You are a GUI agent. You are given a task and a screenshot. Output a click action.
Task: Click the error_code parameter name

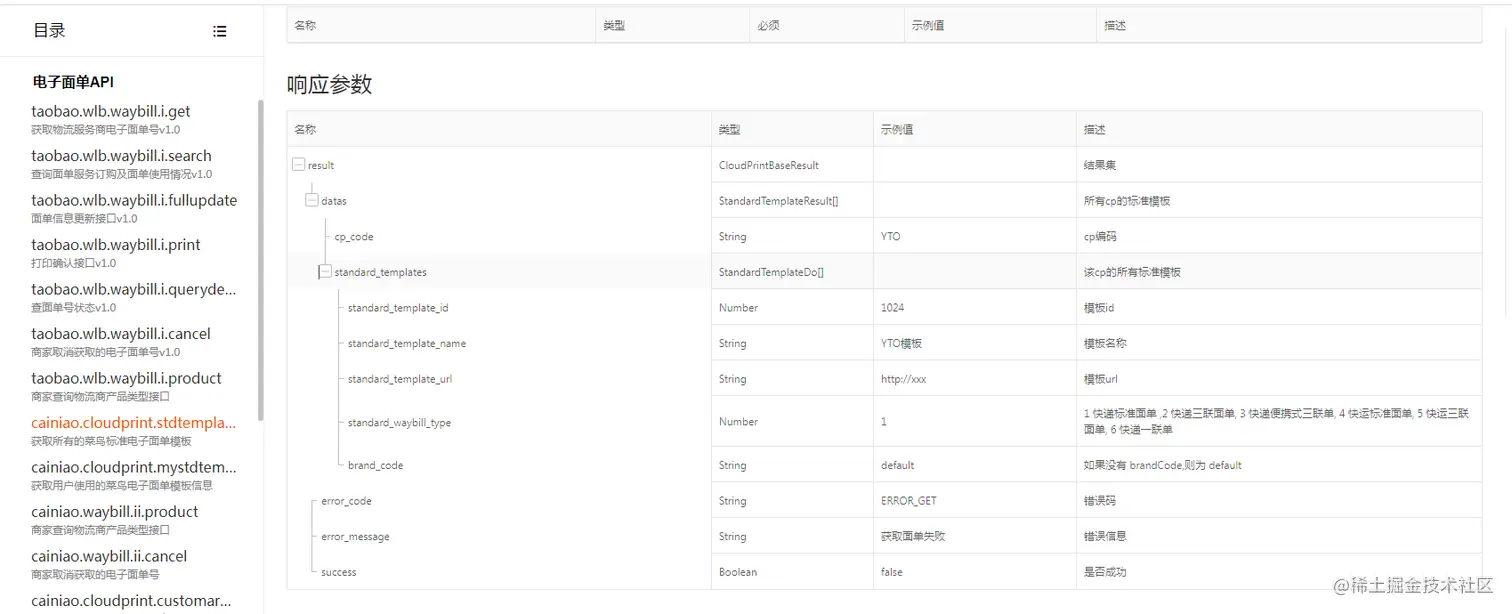(x=346, y=501)
